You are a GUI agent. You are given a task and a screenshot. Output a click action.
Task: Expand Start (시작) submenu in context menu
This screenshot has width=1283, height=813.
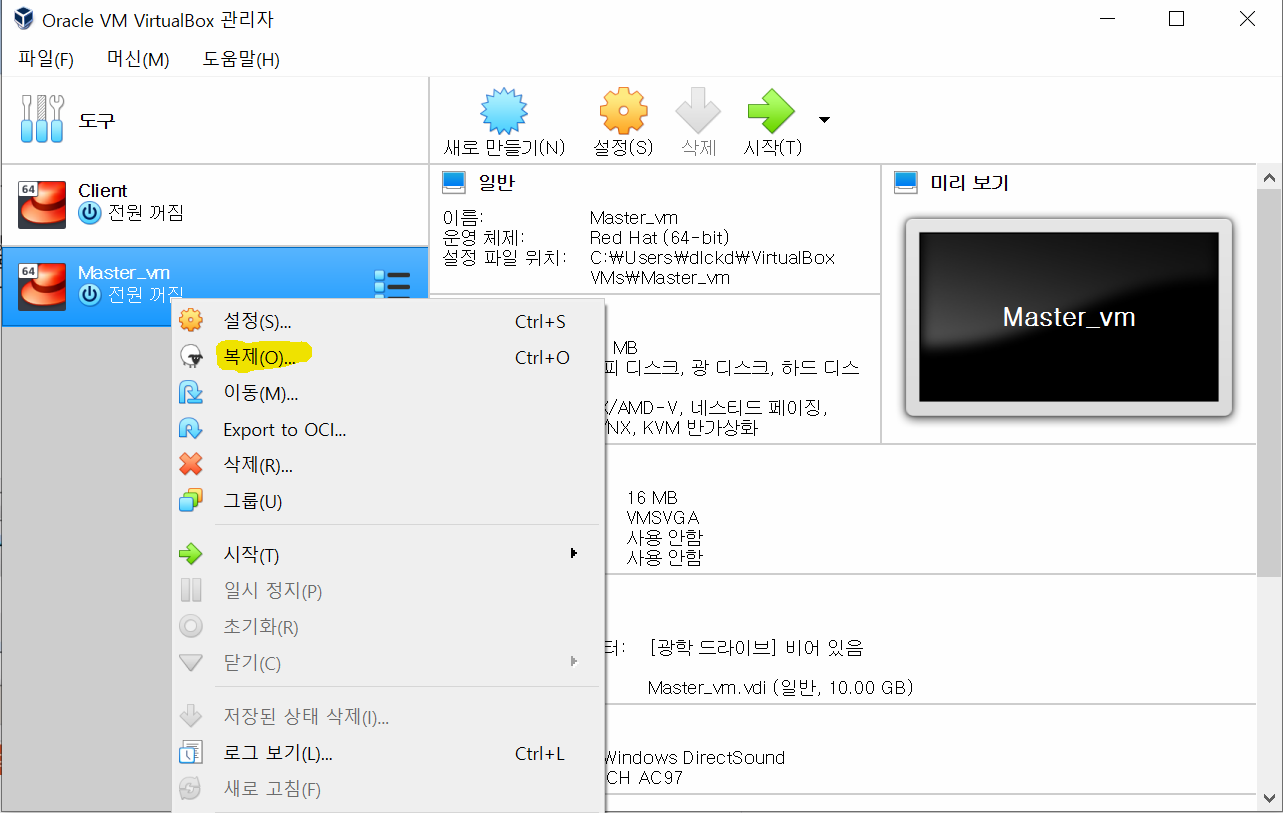point(388,555)
